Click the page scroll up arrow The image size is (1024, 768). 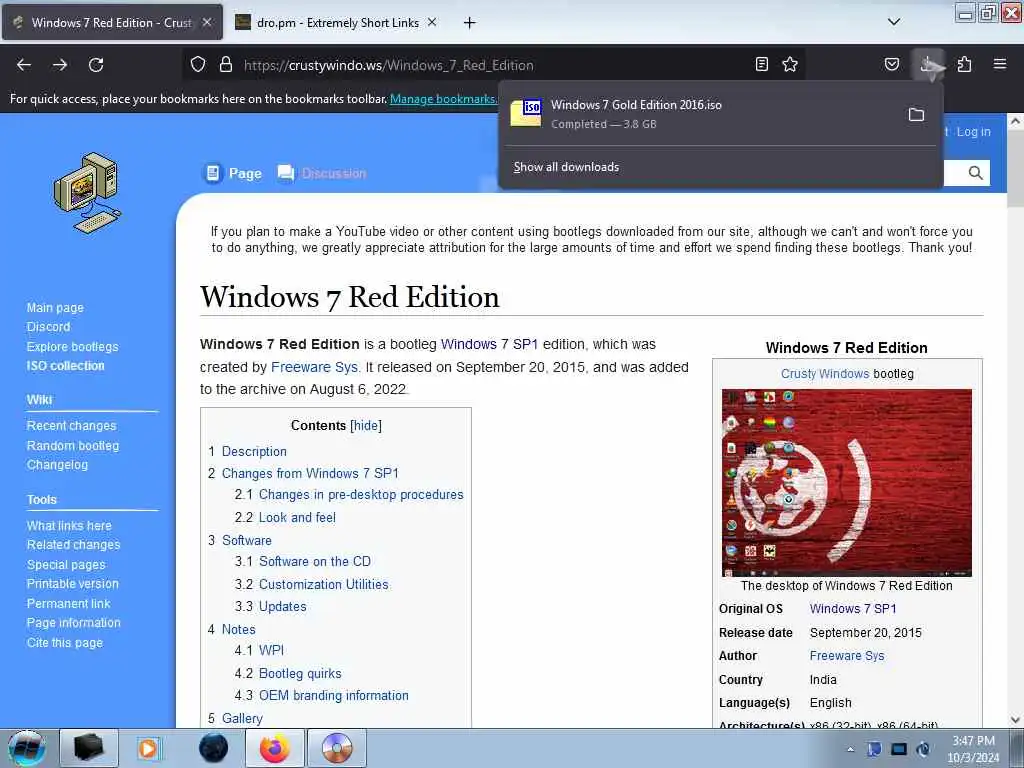[1015, 121]
